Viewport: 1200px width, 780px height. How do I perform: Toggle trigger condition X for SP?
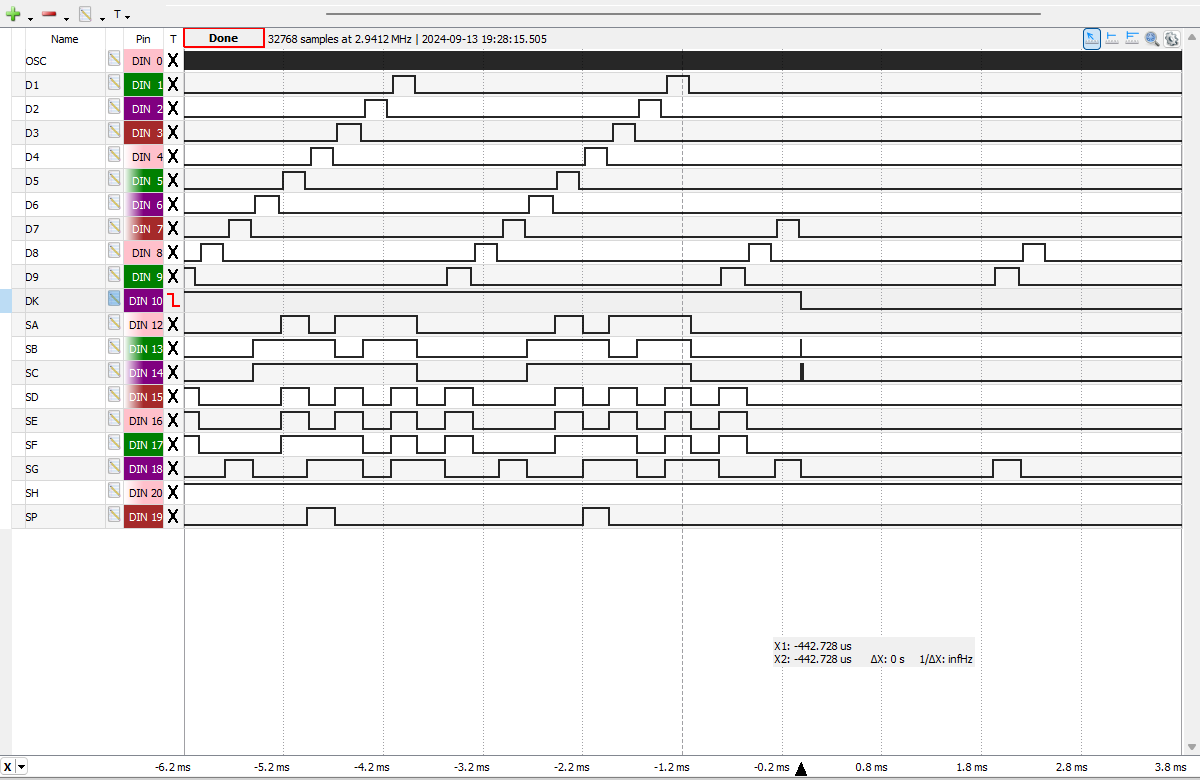(173, 516)
